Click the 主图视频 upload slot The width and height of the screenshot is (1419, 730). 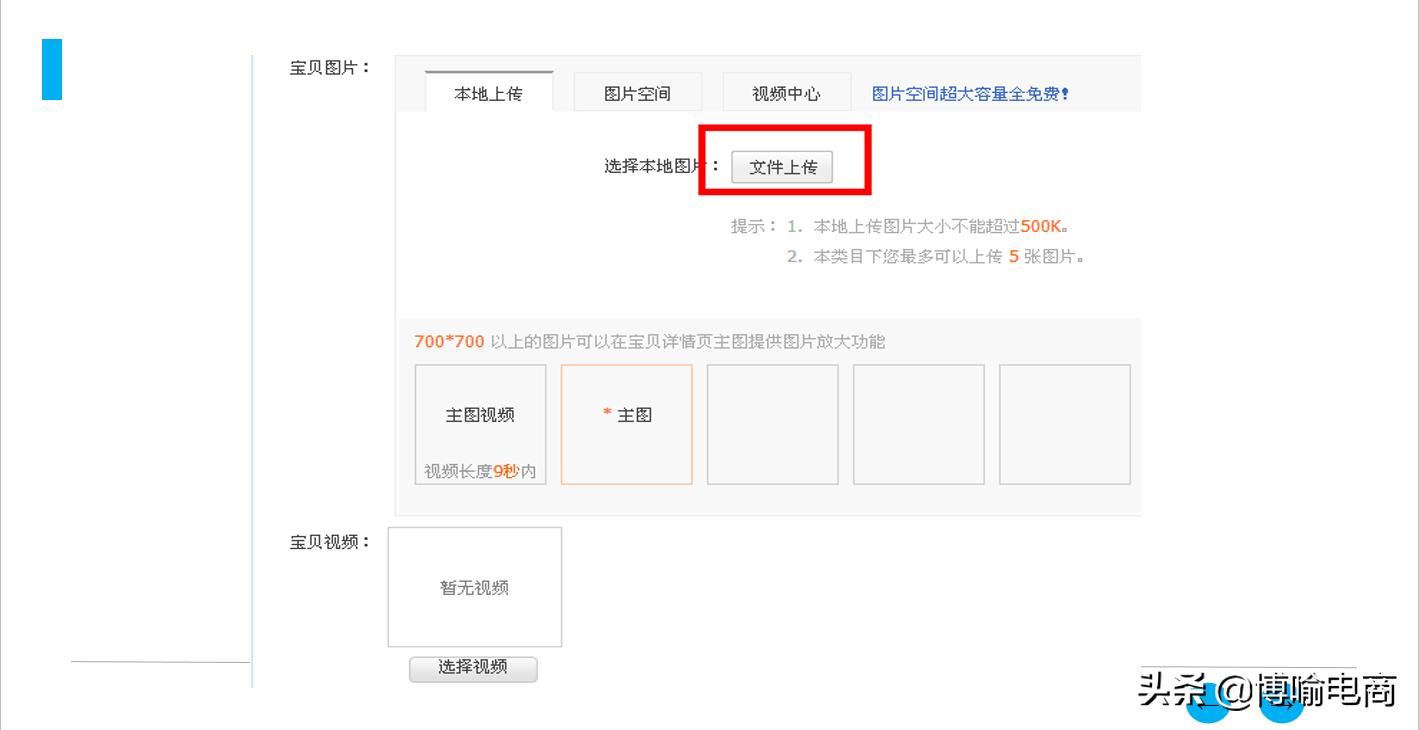[480, 423]
